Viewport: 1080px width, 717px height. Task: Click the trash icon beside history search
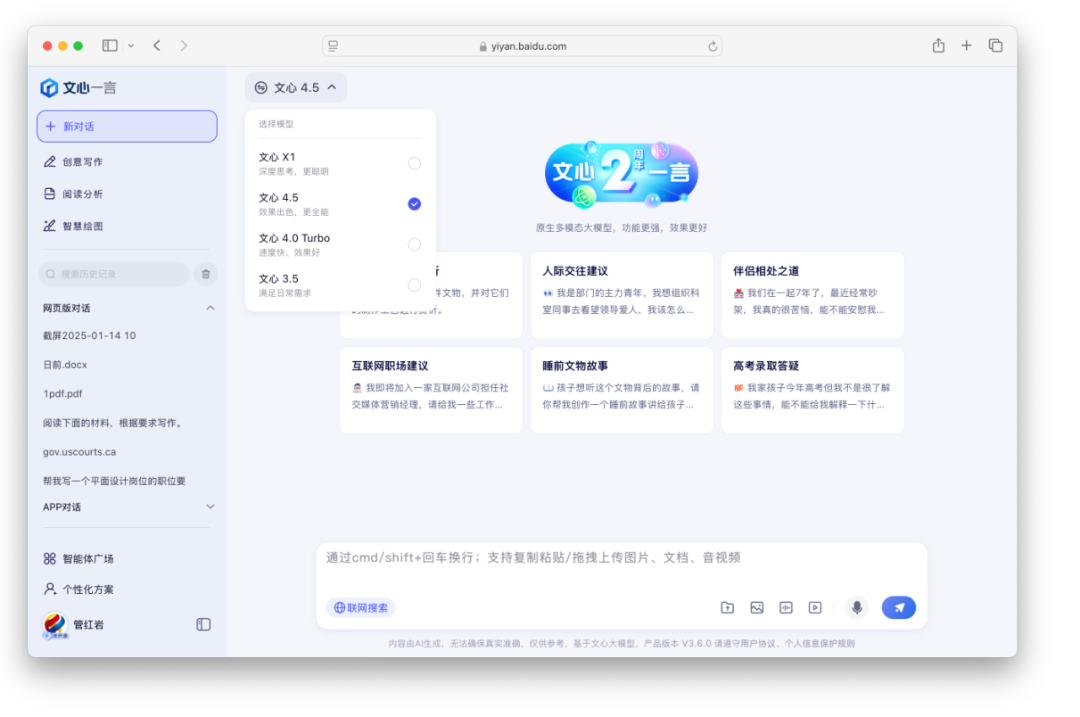tap(206, 274)
